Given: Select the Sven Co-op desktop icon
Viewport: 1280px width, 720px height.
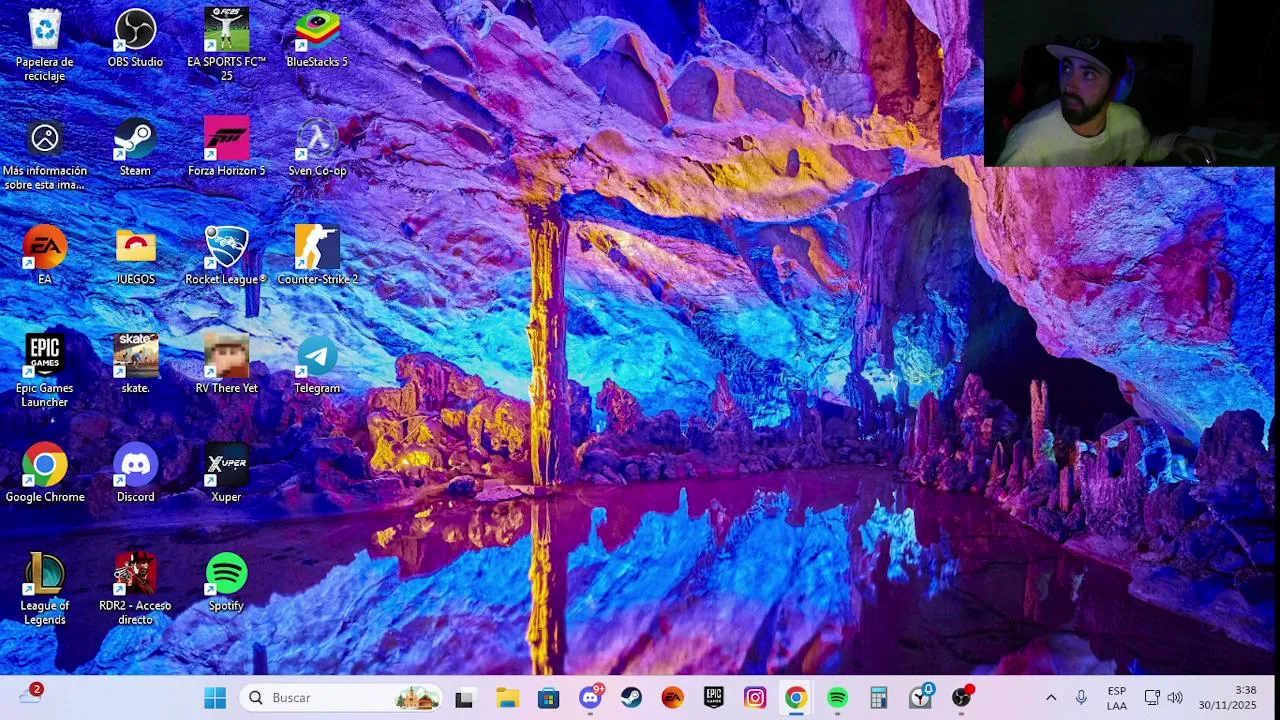Looking at the screenshot, I should pos(317,147).
